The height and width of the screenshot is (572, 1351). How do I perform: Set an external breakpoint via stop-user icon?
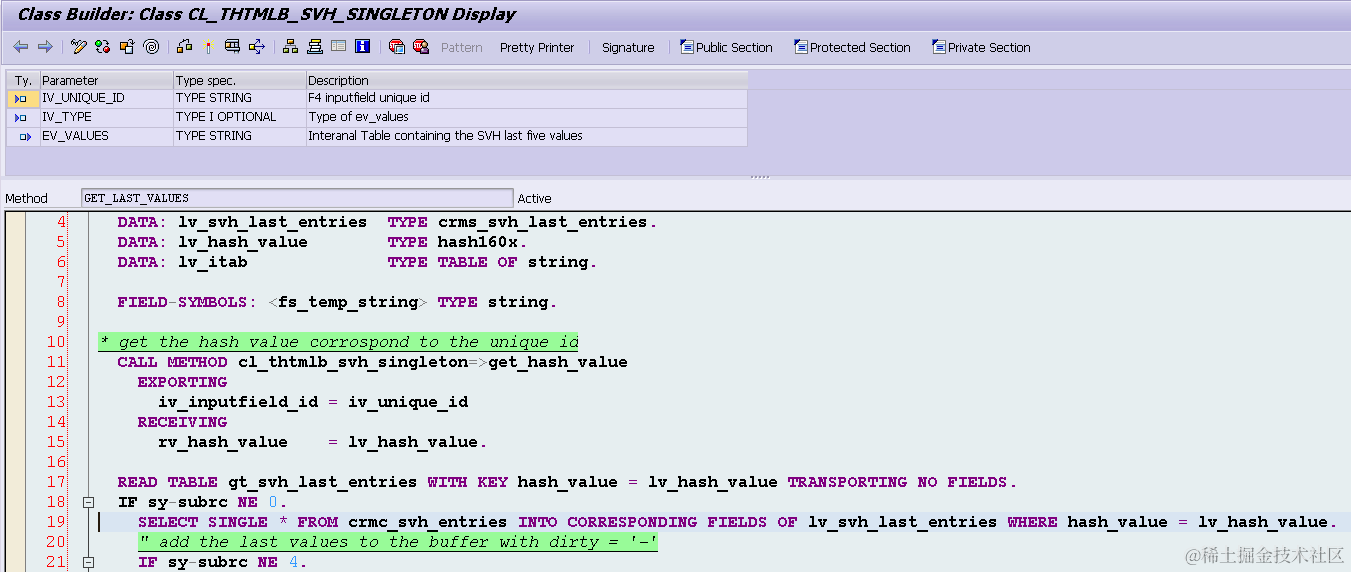pos(421,47)
